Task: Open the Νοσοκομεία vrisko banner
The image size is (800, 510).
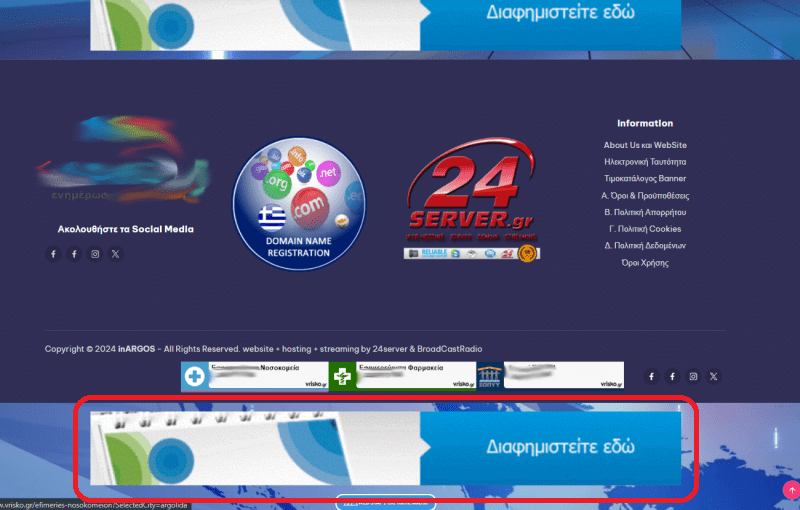Action: click(254, 376)
